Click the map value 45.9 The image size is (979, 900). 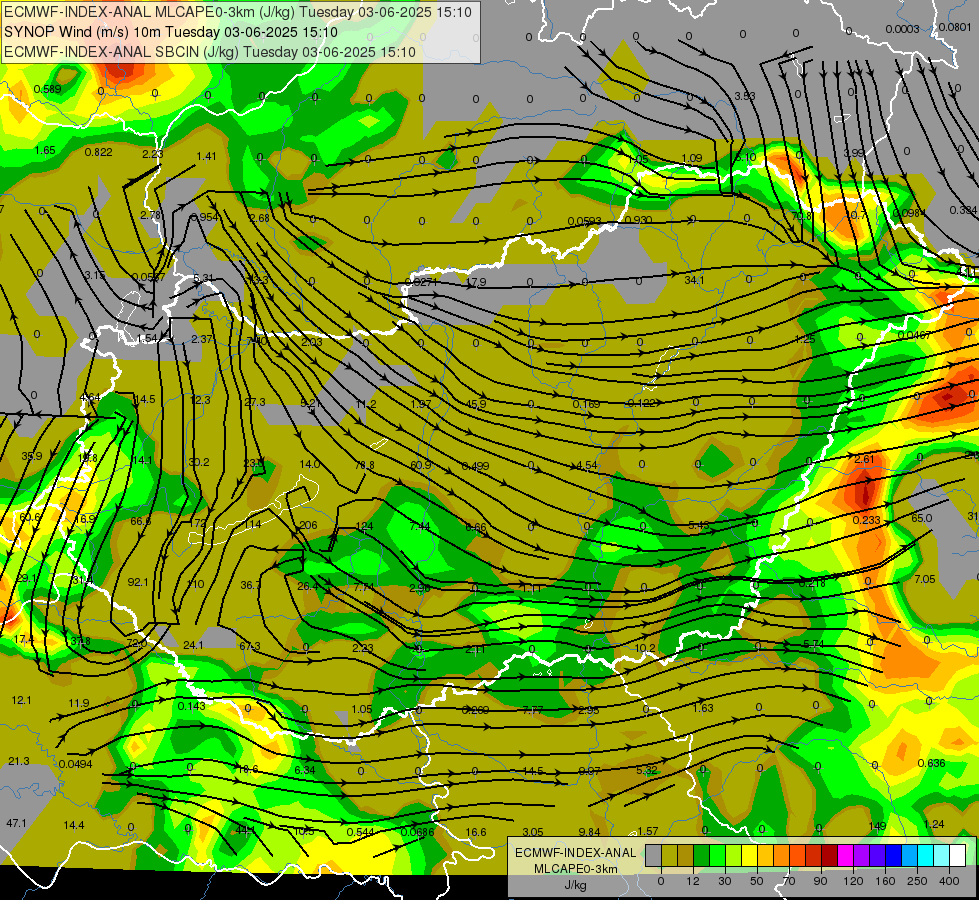pyautogui.click(x=476, y=404)
